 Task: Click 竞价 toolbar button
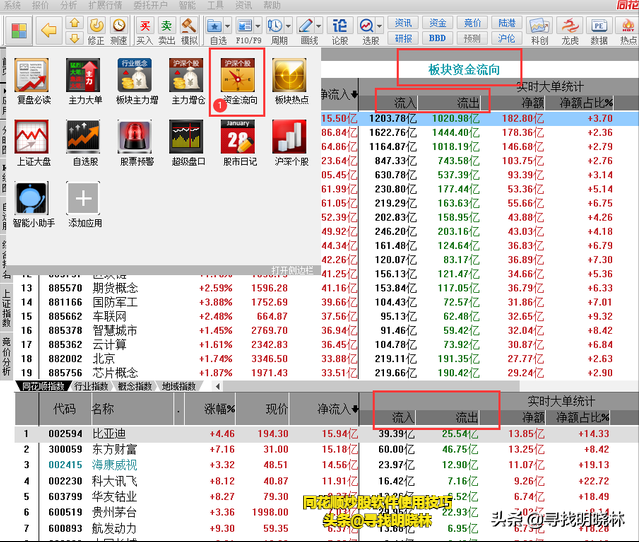[472, 23]
